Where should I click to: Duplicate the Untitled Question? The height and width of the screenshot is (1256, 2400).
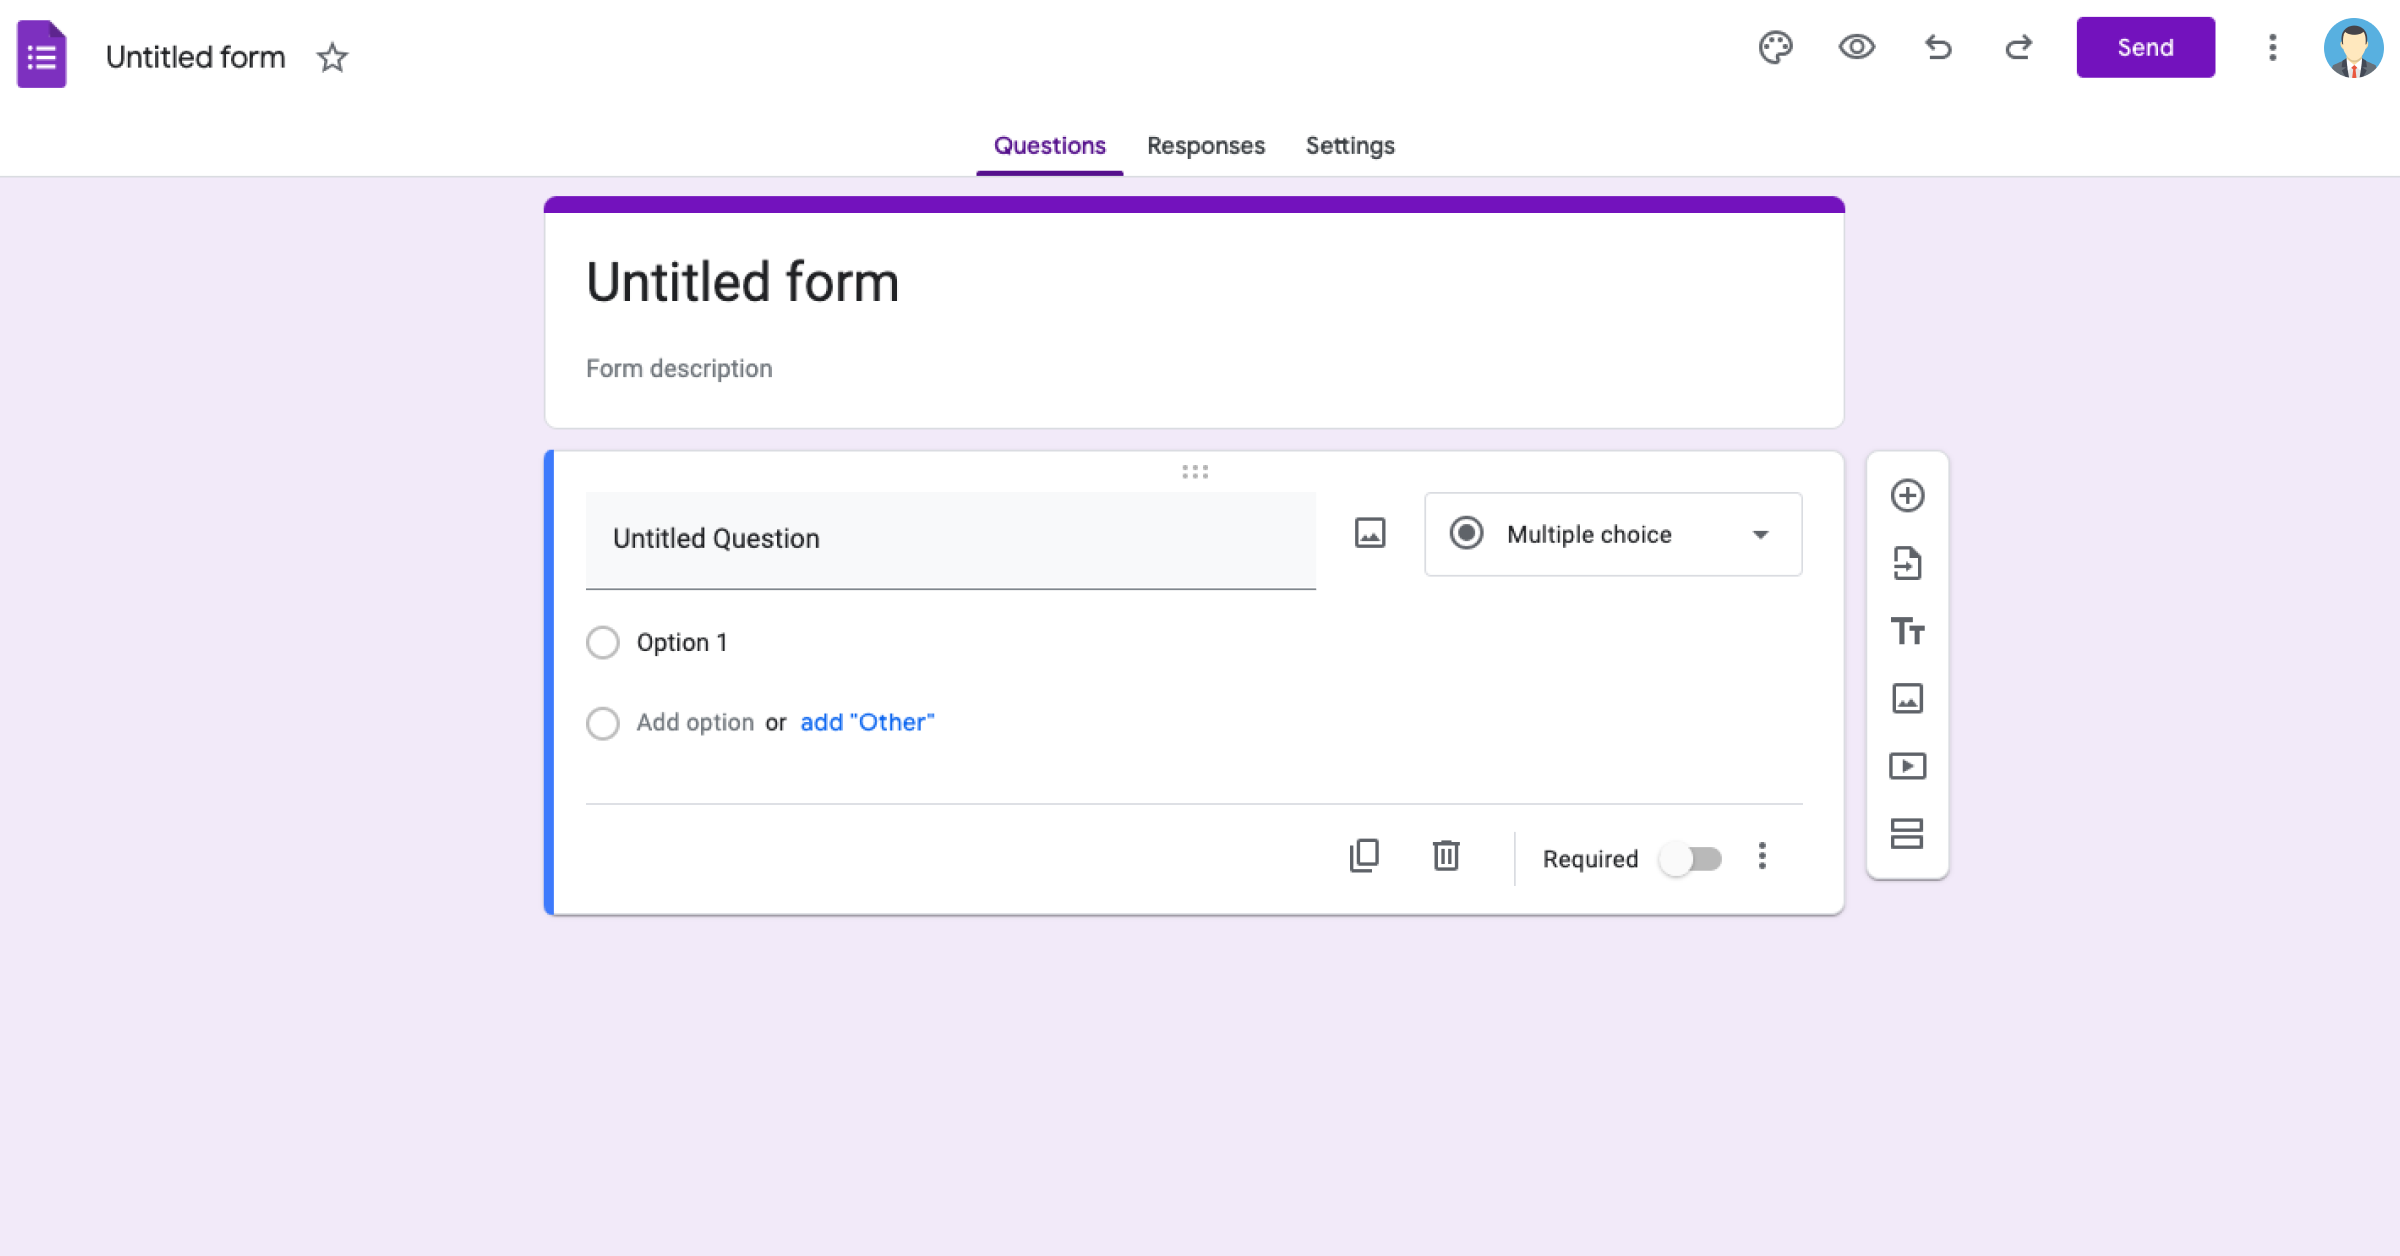pyautogui.click(x=1364, y=856)
